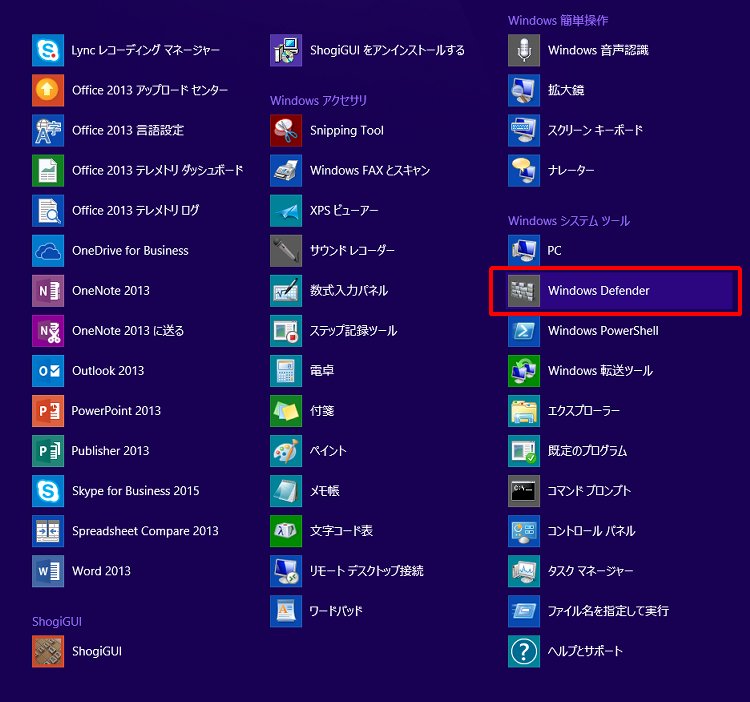Launch Spreadsheet Compare 2013 icon
This screenshot has height=702, width=750.
click(x=48, y=531)
